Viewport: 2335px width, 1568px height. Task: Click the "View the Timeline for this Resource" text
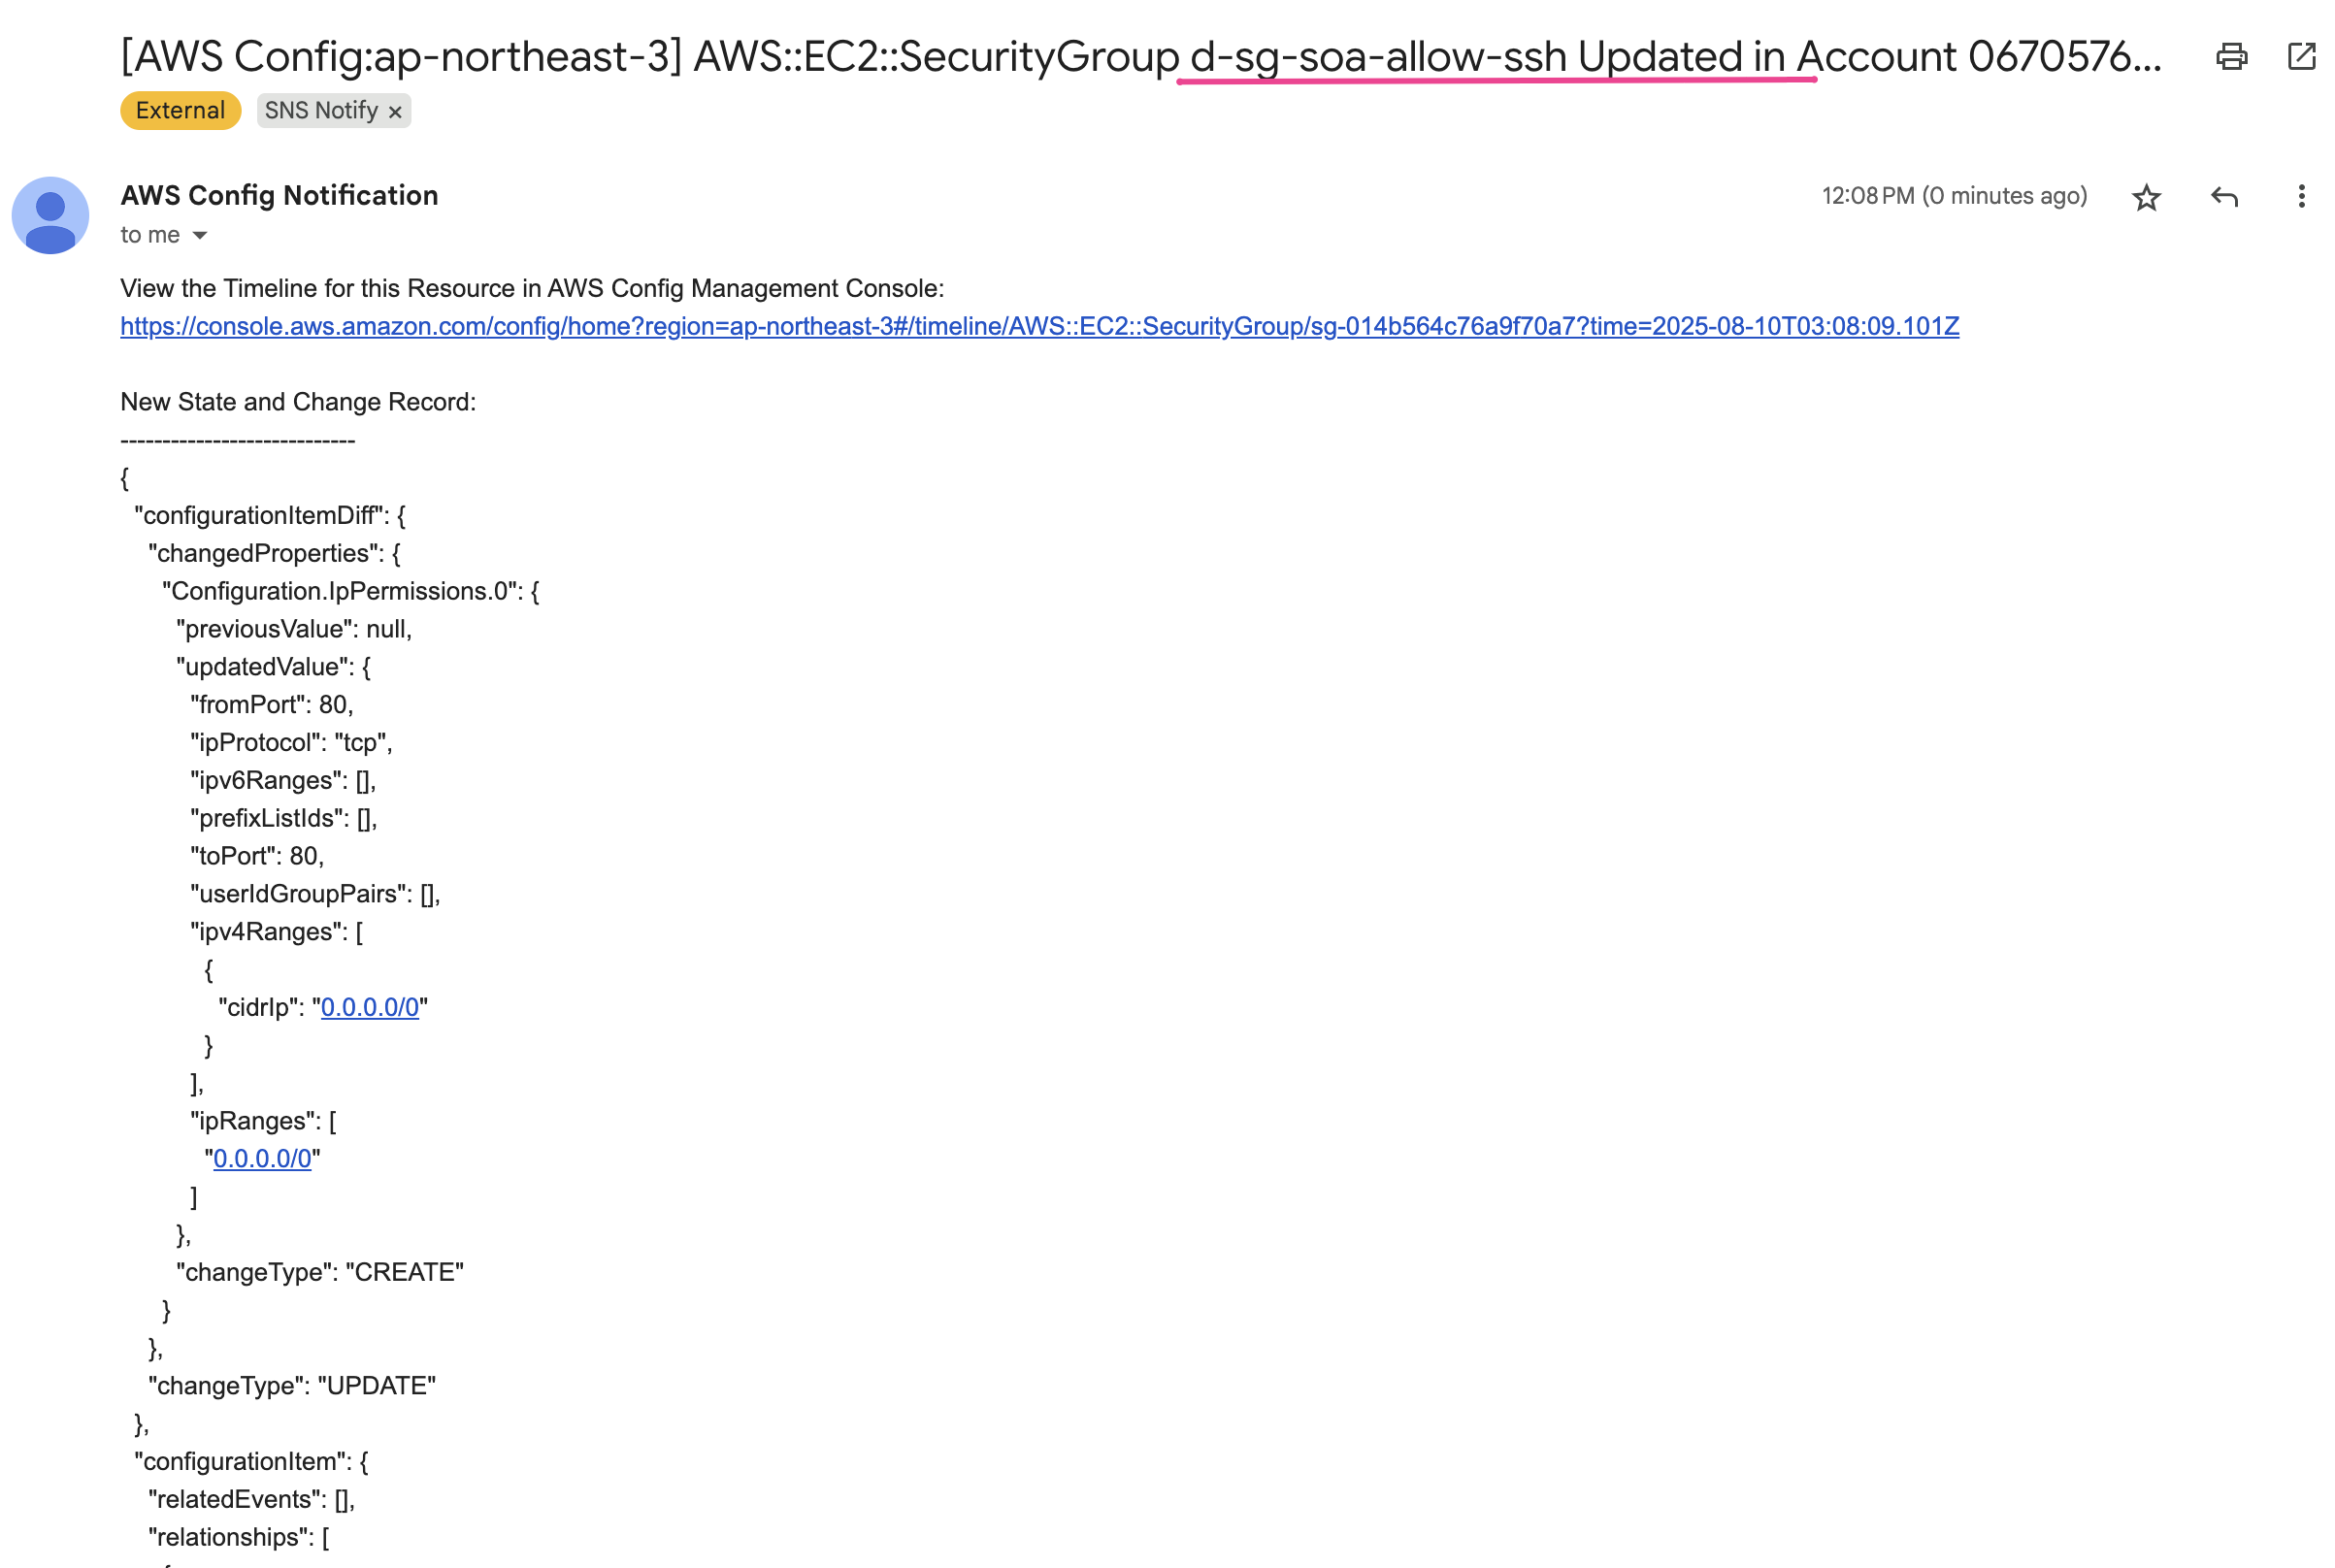(531, 288)
